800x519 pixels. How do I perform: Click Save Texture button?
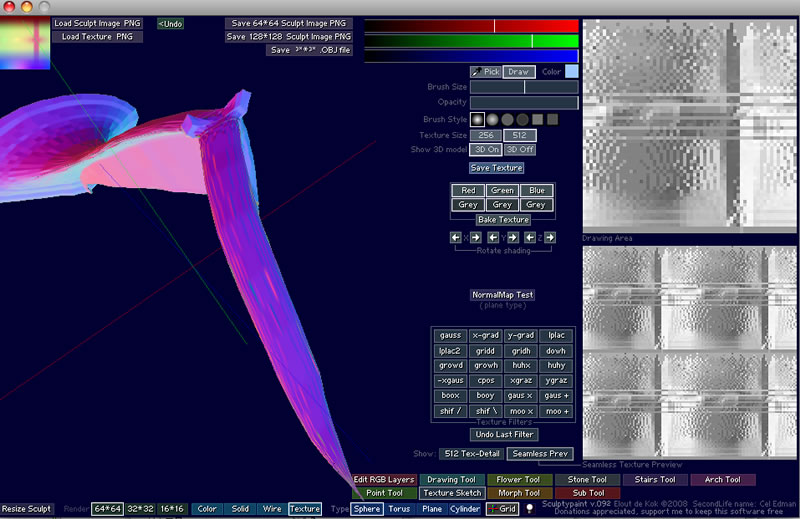click(496, 168)
